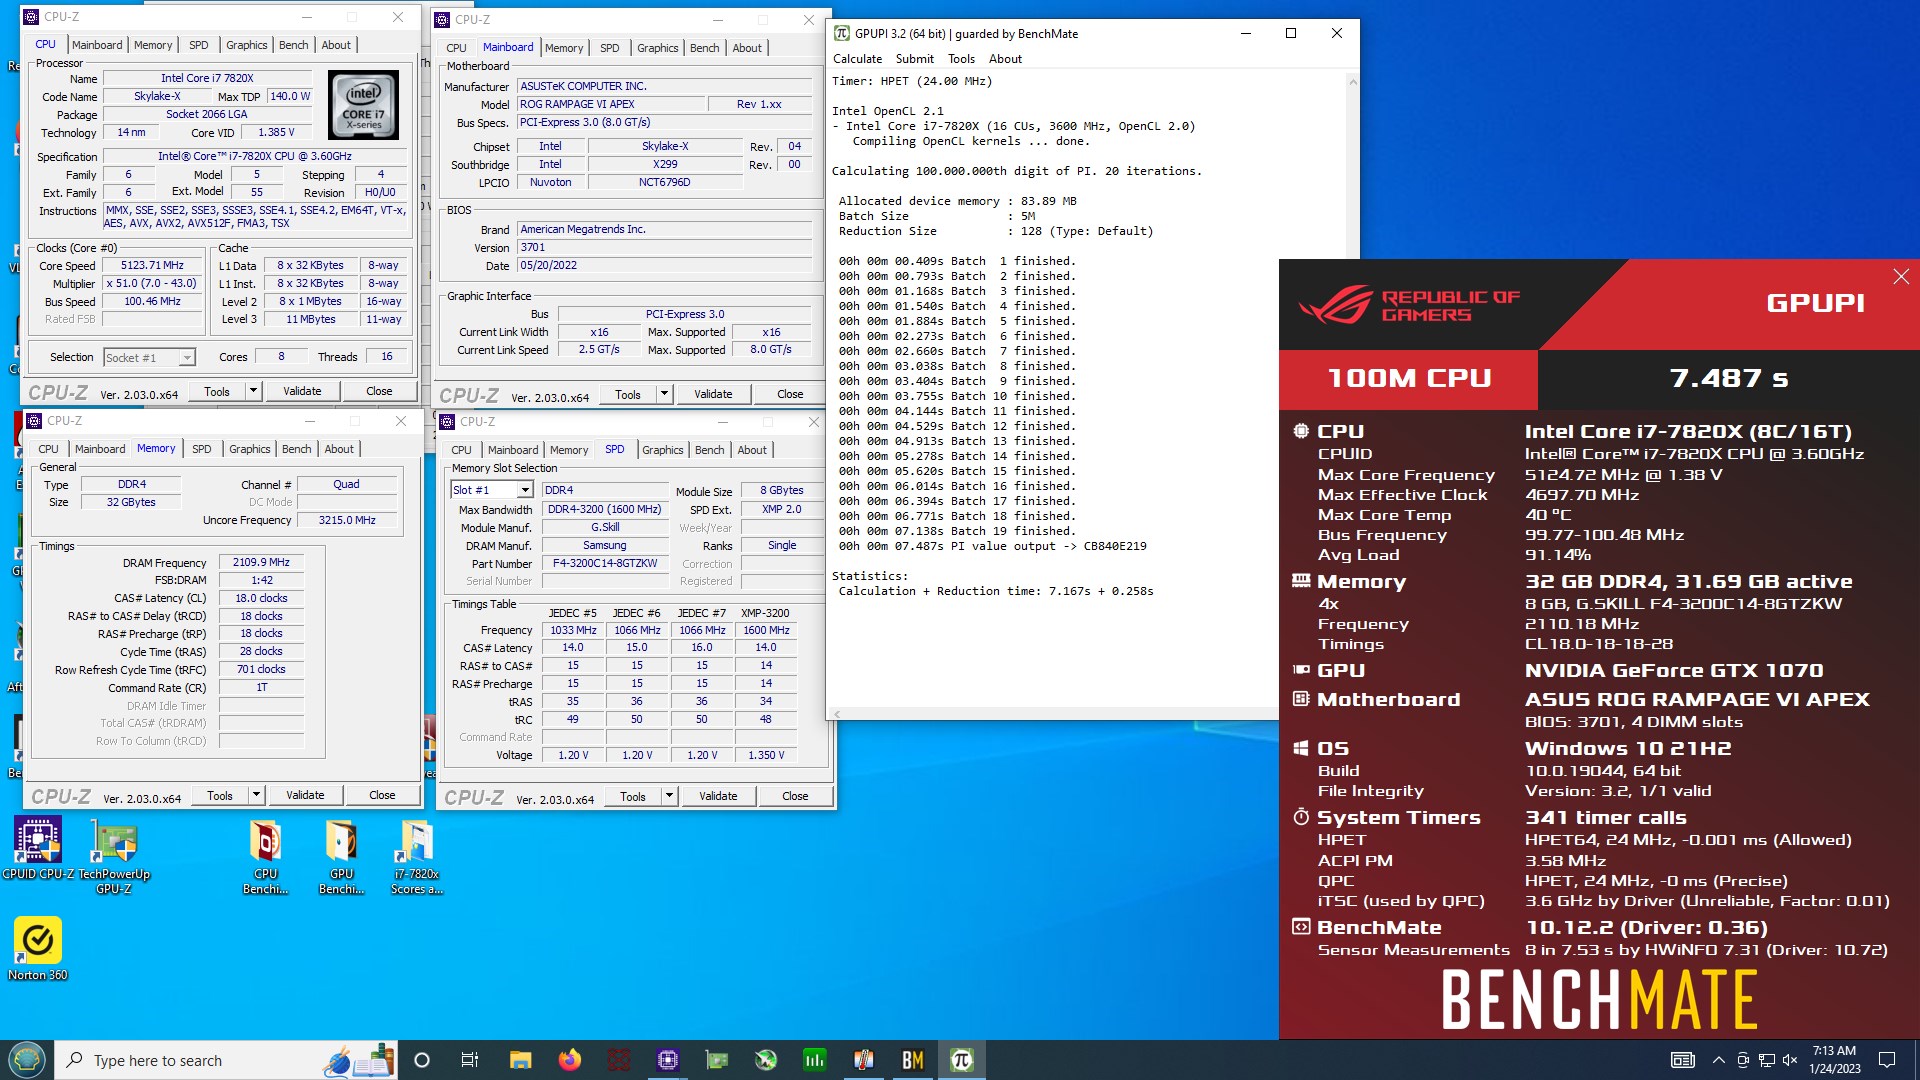Expand Tools arrow in Mainboard window
1920x1080 pixels.
click(664, 394)
